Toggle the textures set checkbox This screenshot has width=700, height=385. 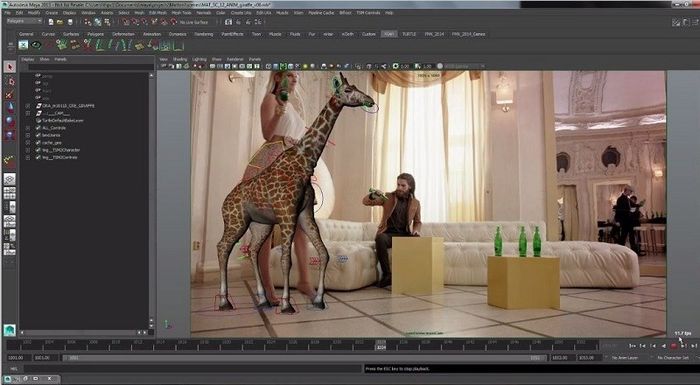(38, 135)
